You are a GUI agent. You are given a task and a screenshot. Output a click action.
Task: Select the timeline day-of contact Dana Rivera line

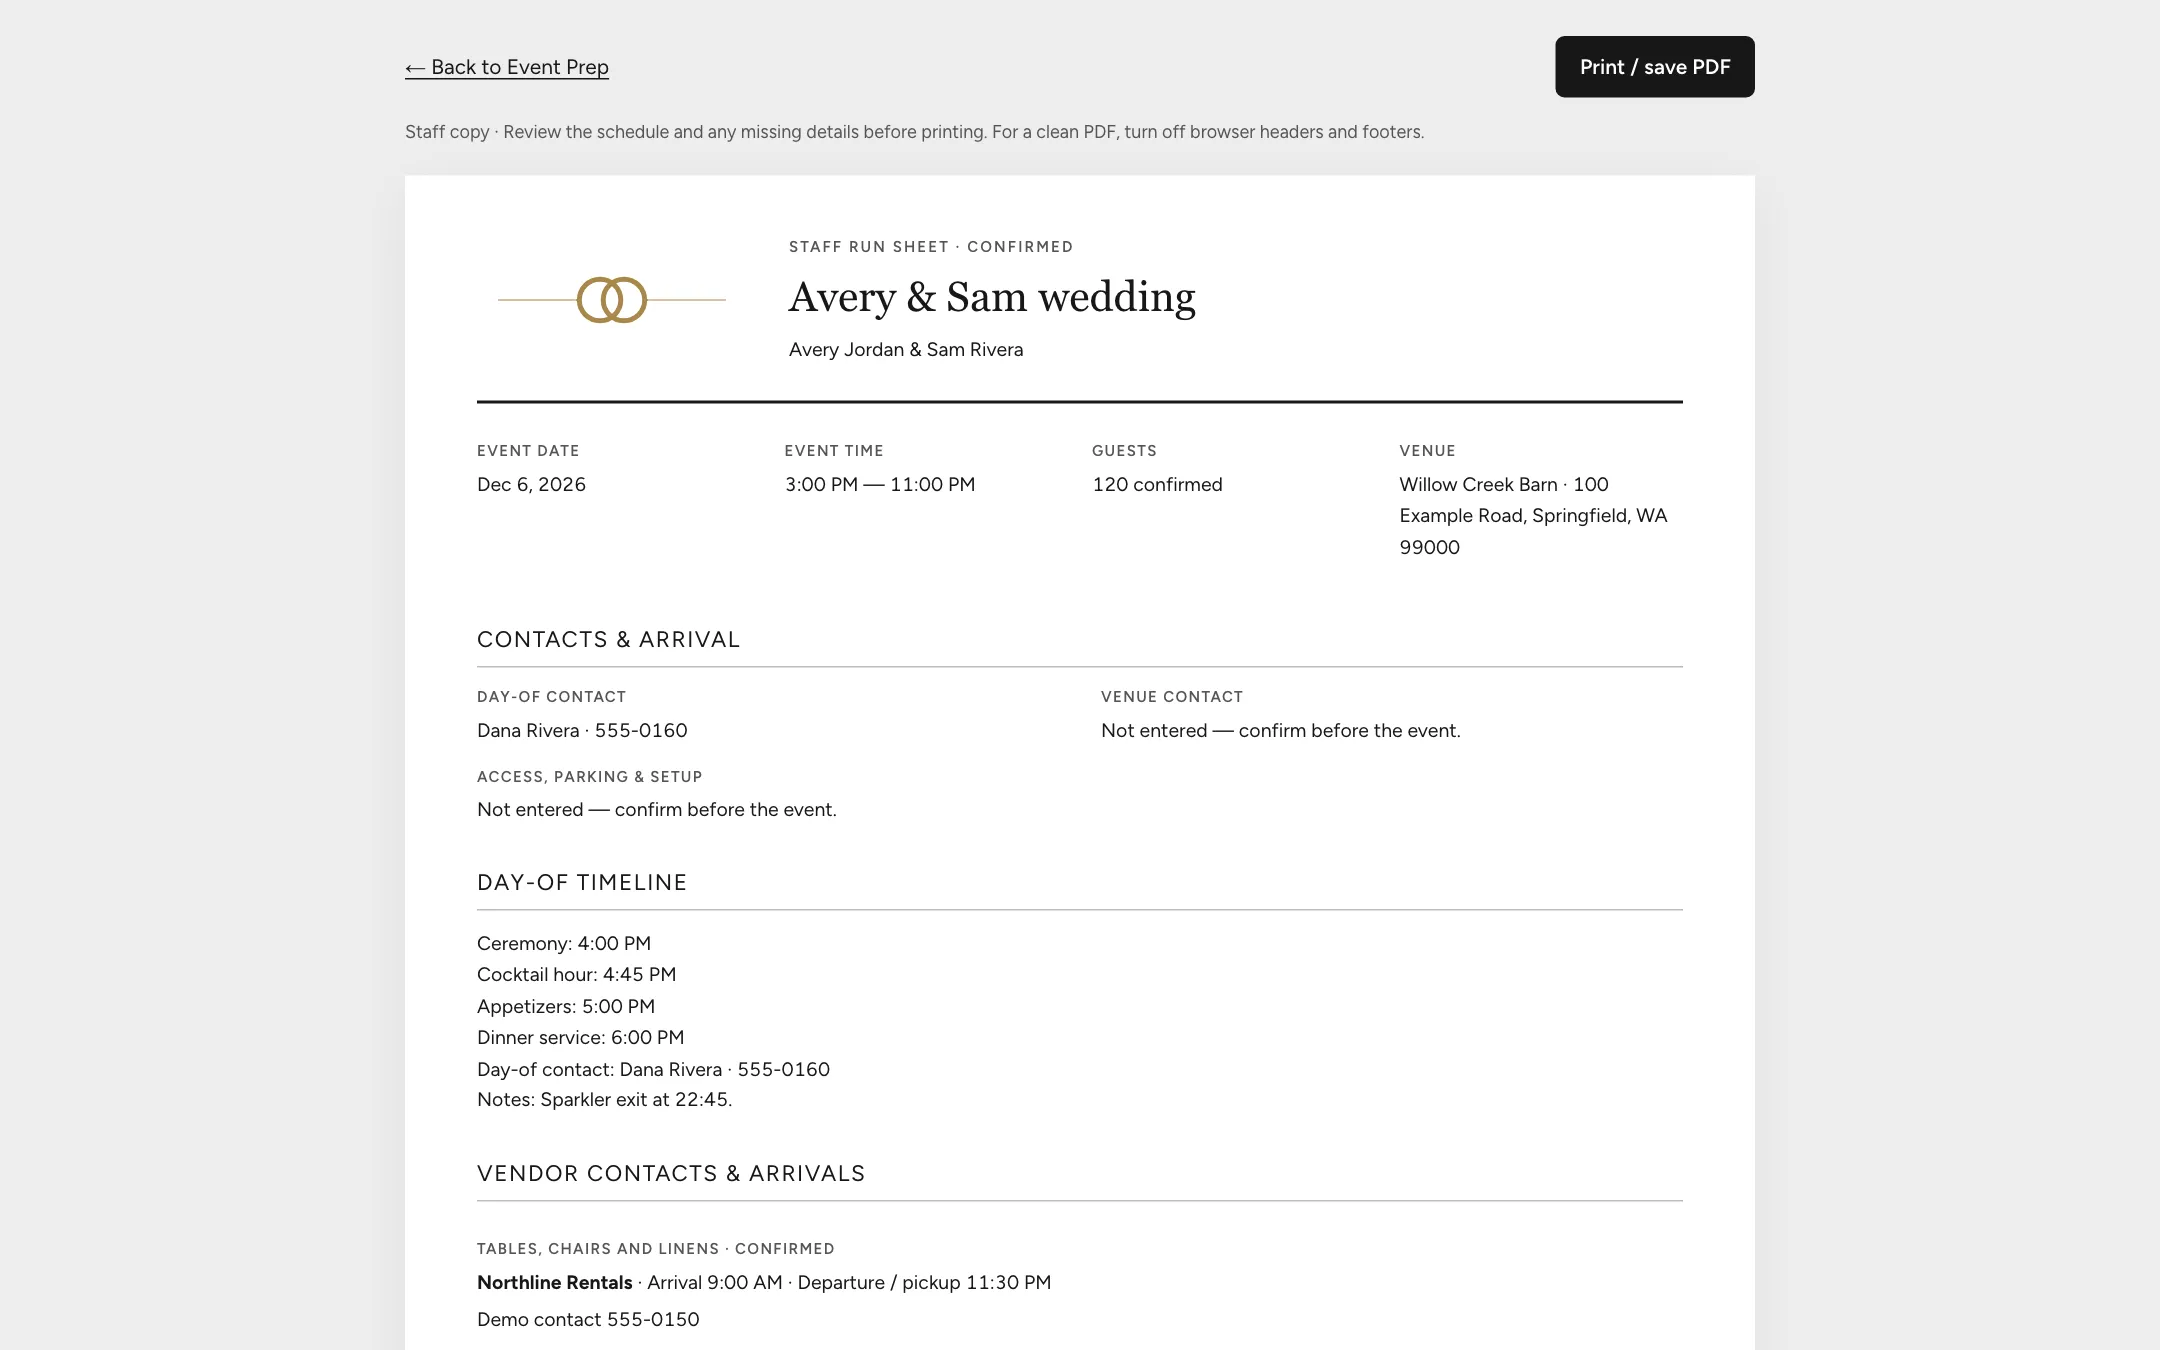tap(654, 1070)
